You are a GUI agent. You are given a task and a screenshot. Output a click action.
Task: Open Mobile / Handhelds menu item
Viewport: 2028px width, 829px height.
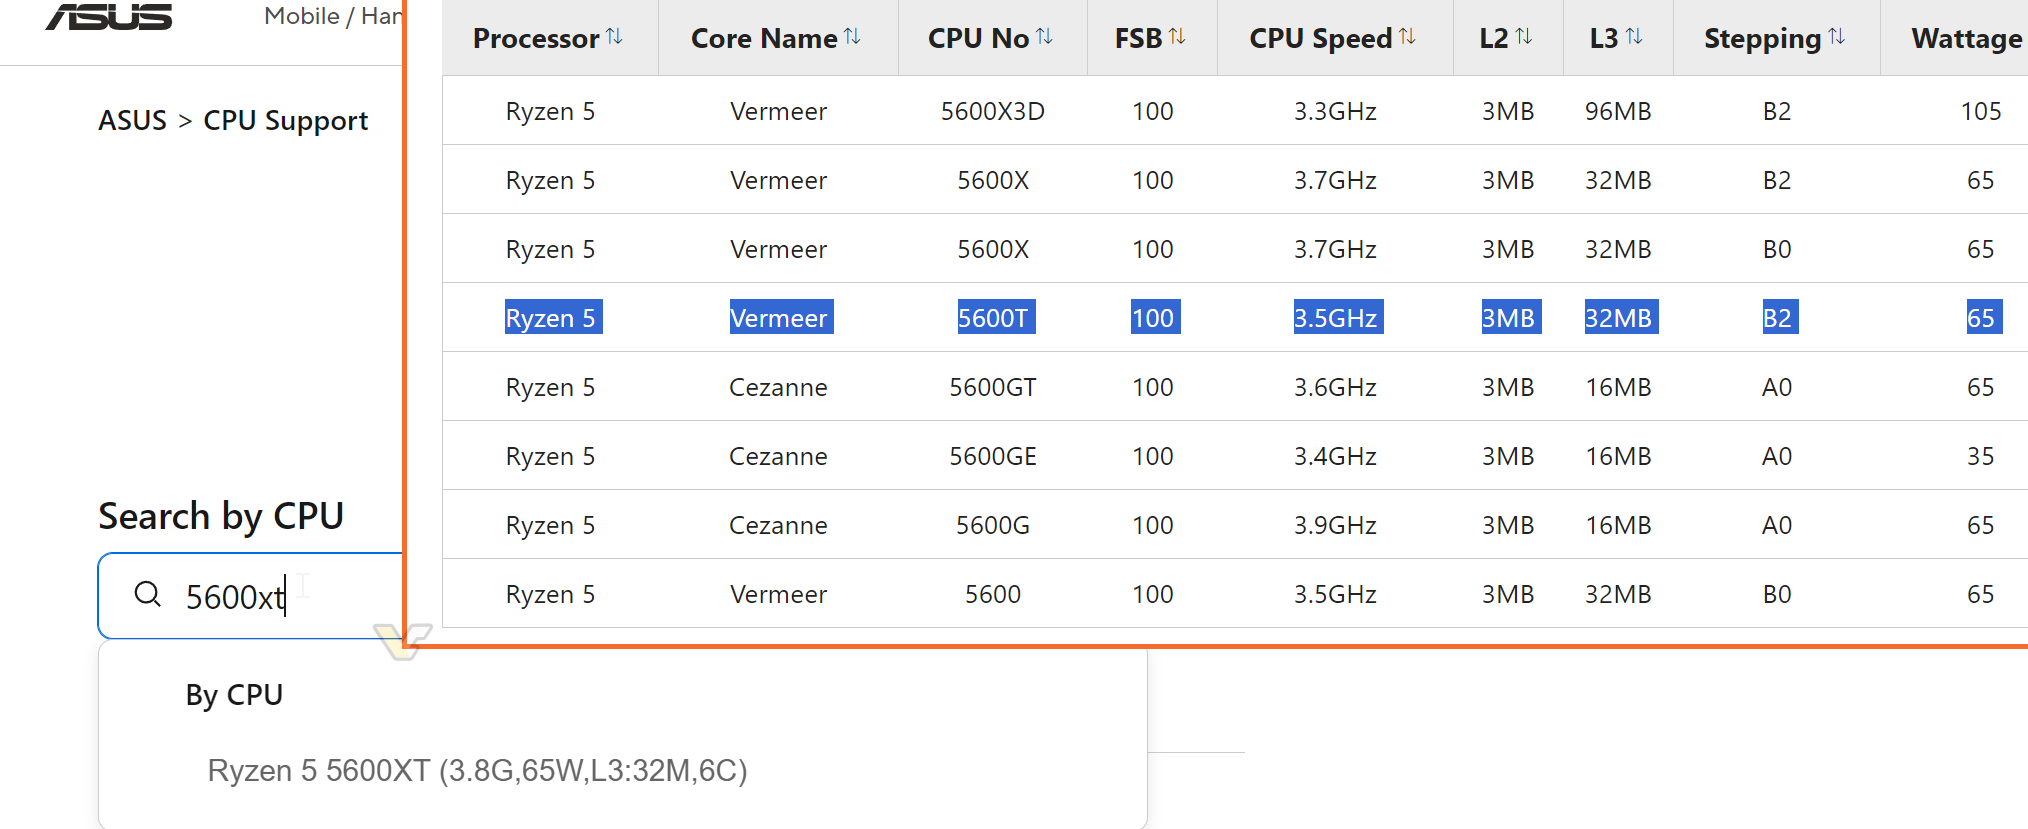point(332,16)
